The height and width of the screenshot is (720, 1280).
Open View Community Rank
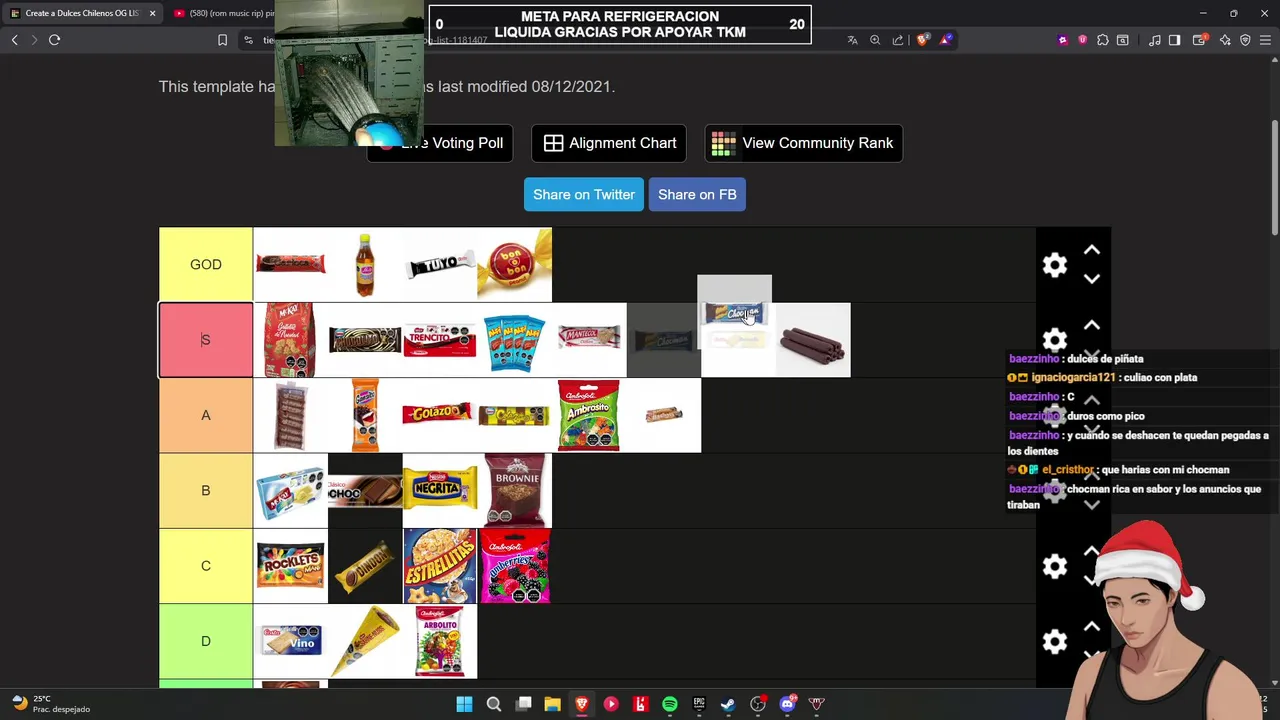[x=803, y=143]
